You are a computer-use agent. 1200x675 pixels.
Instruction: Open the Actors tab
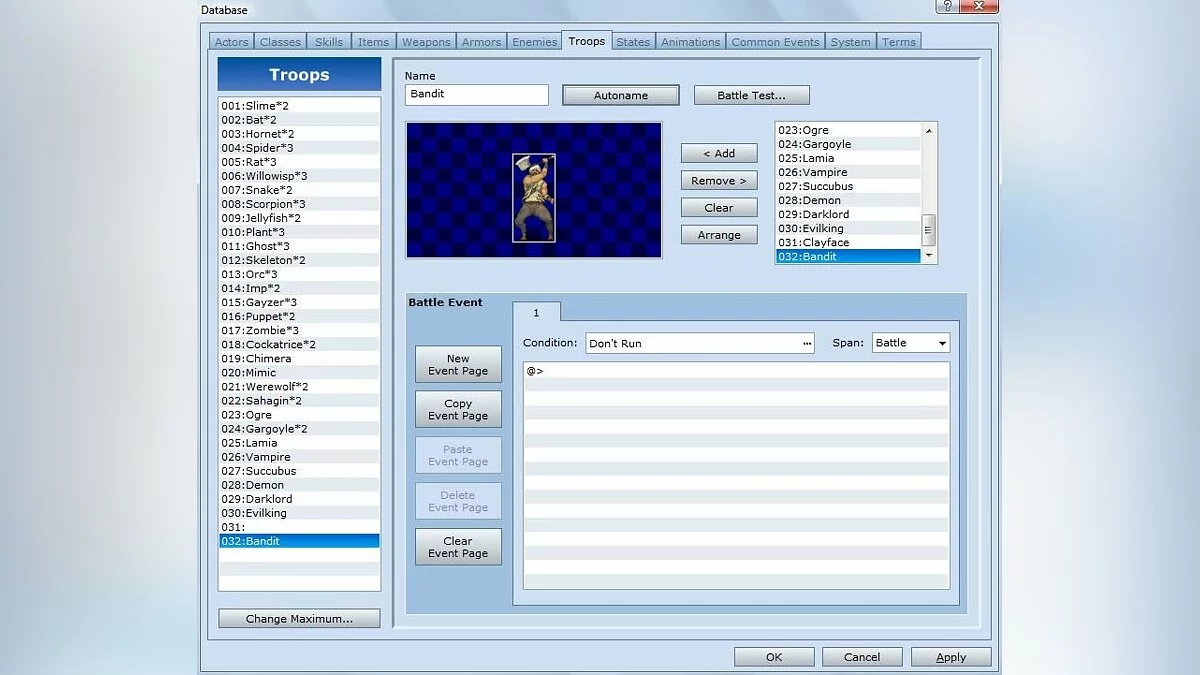click(x=231, y=42)
